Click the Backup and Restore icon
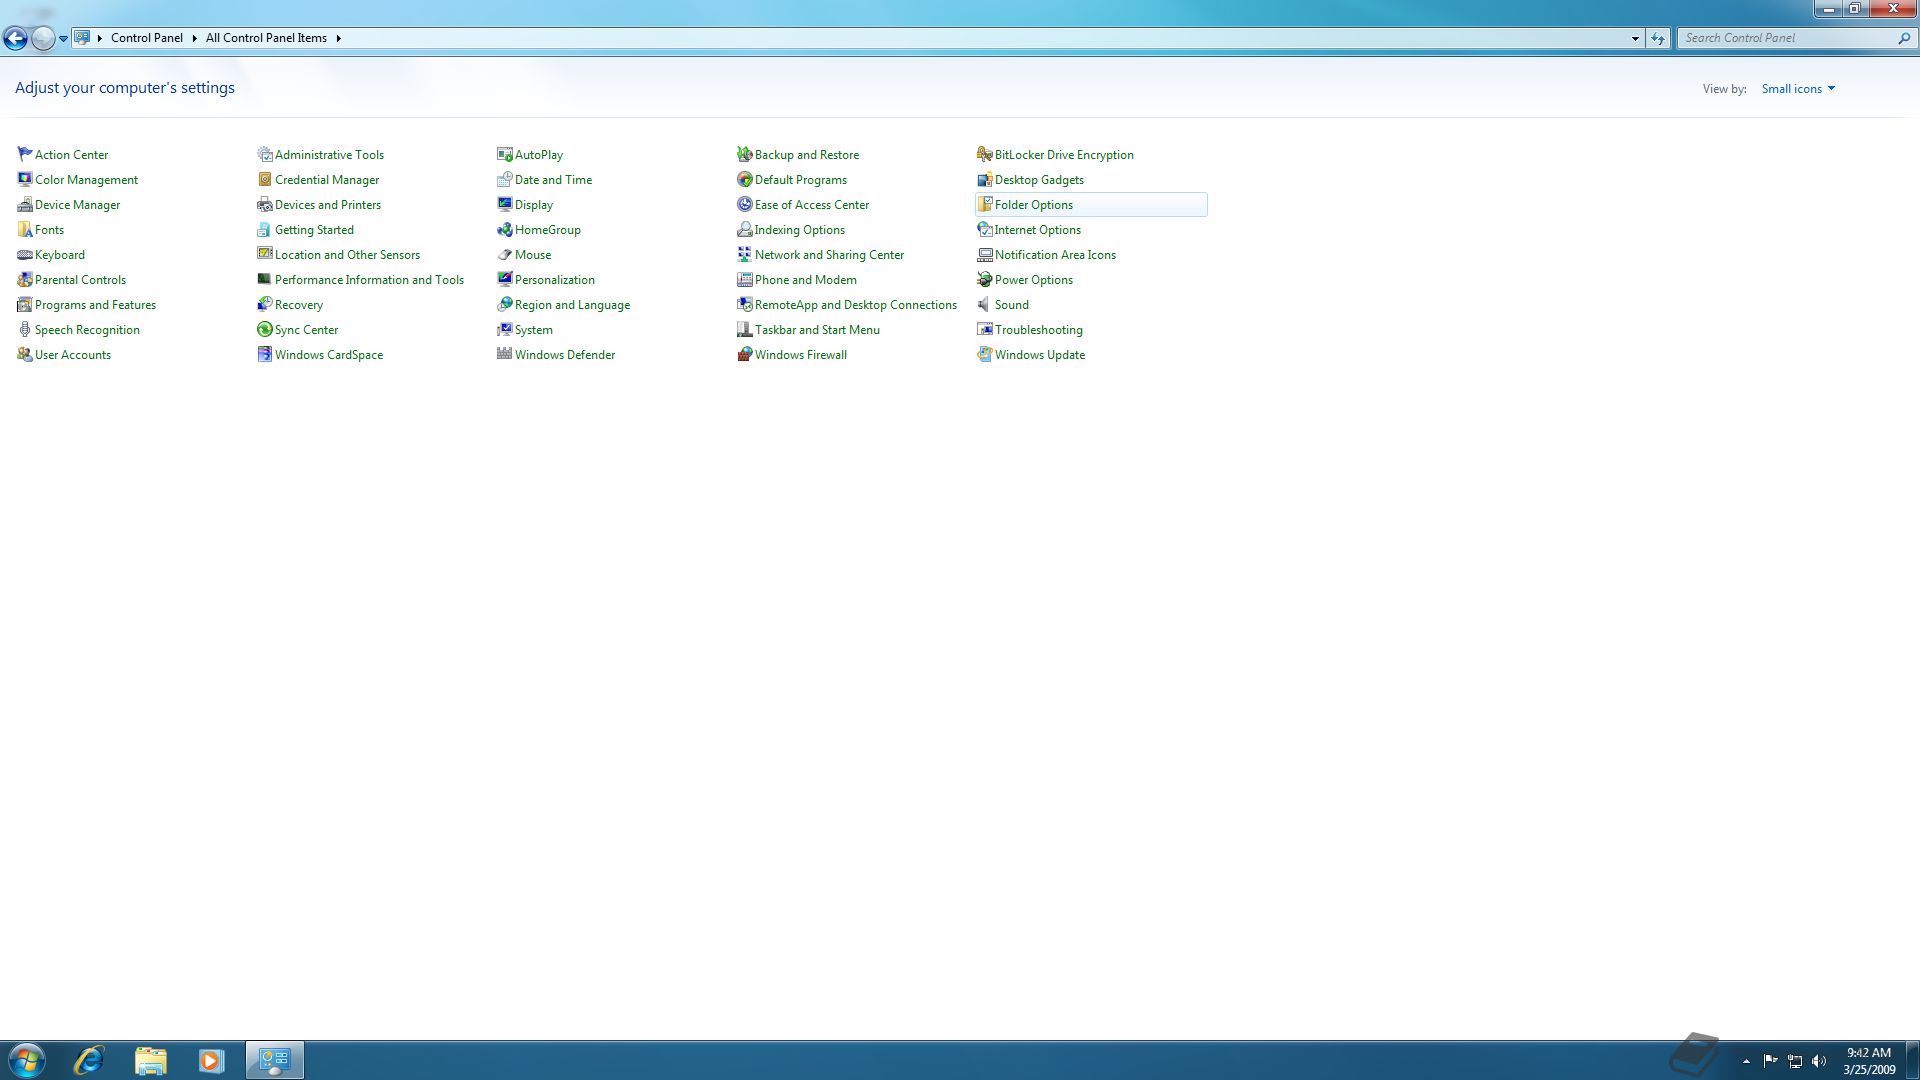The width and height of the screenshot is (1920, 1080). coord(745,154)
